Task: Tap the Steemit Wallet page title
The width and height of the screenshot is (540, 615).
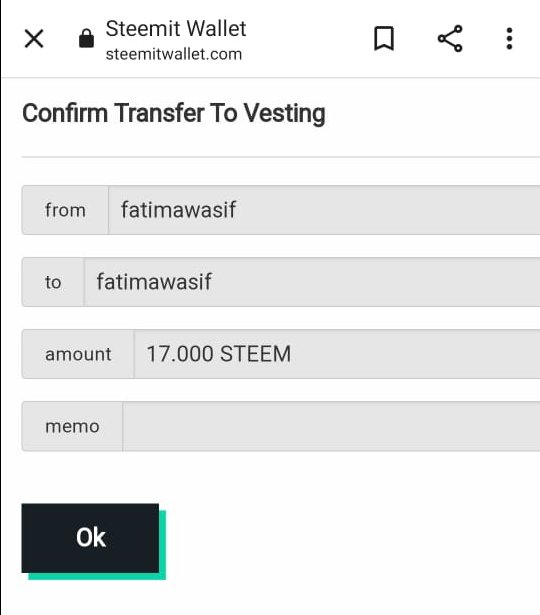Action: pos(176,29)
